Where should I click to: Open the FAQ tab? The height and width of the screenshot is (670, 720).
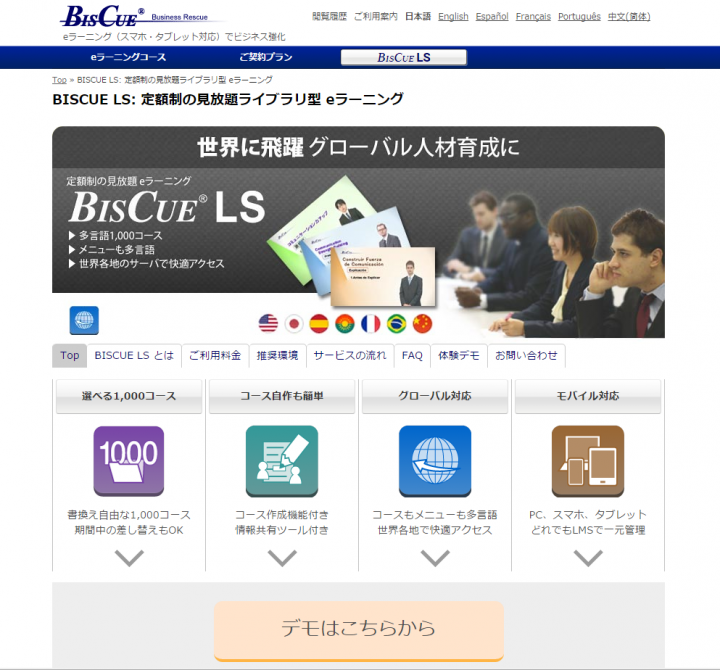coord(412,355)
